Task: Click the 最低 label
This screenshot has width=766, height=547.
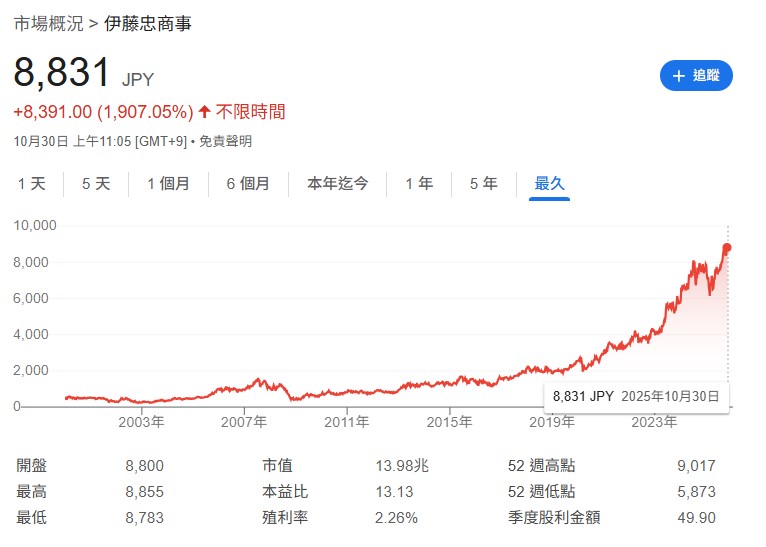Action: [x=31, y=517]
